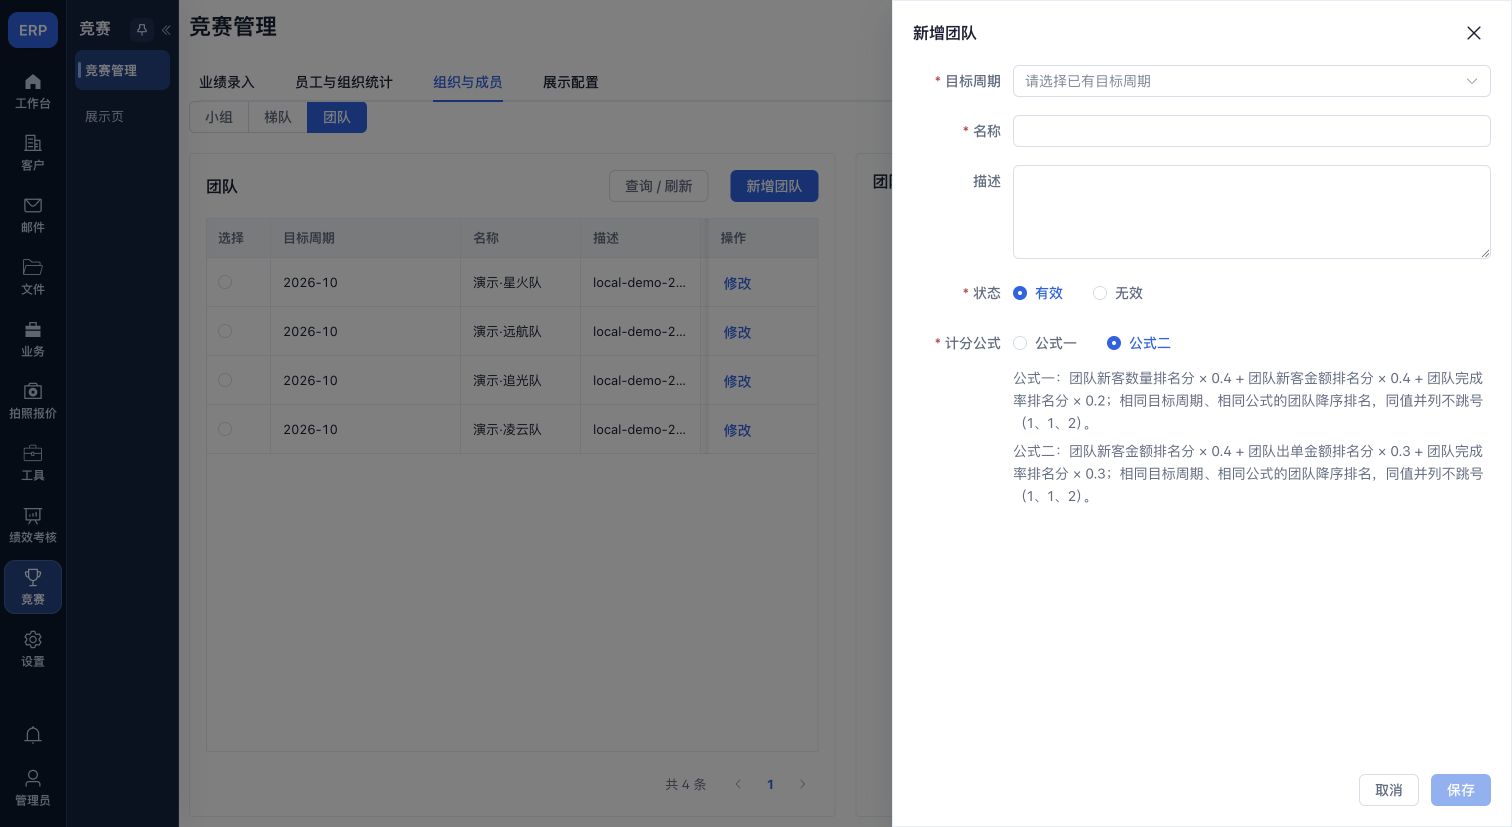Collapse the submenu with double chevron
This screenshot has height=827, width=1512.
[166, 30]
